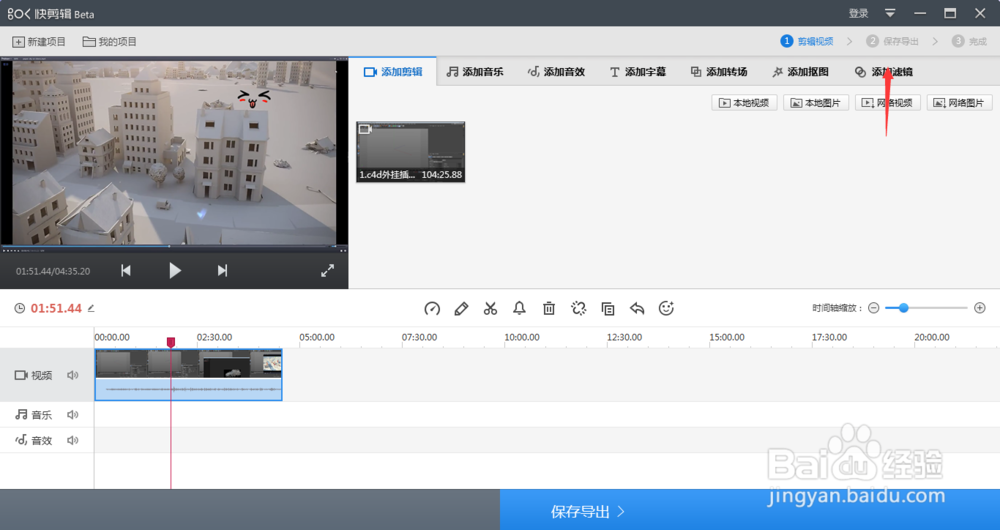Image resolution: width=1000 pixels, height=530 pixels.
Task: Jump to previous frame button
Action: [x=126, y=271]
